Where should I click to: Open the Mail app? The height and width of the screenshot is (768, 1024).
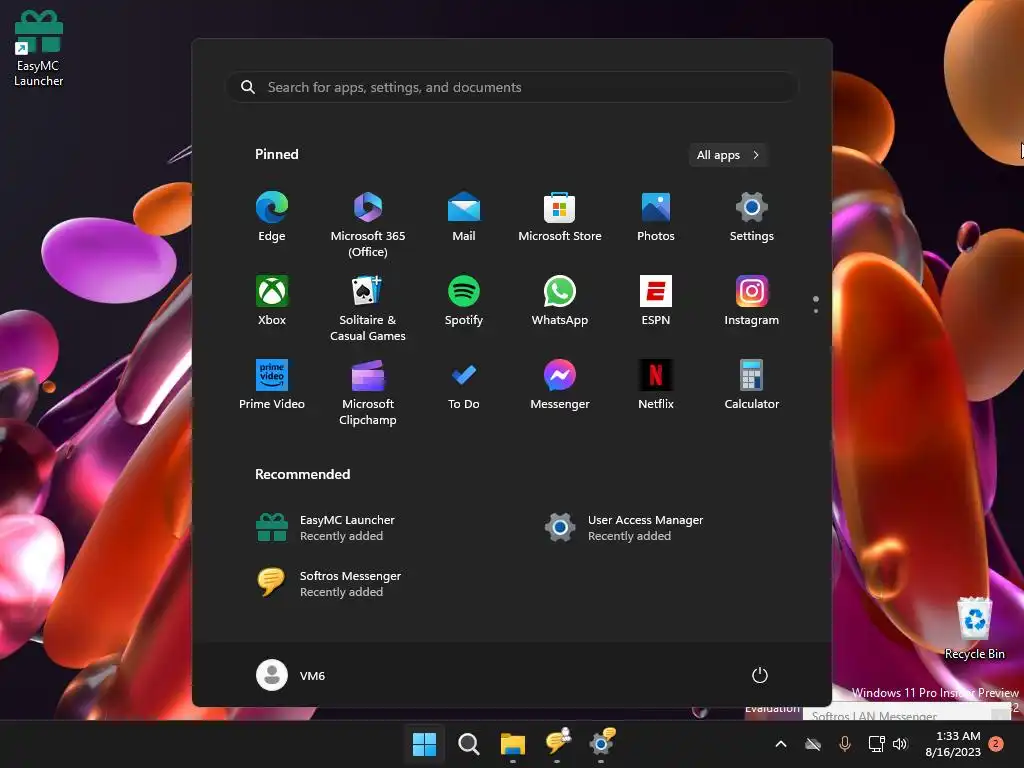point(464,217)
